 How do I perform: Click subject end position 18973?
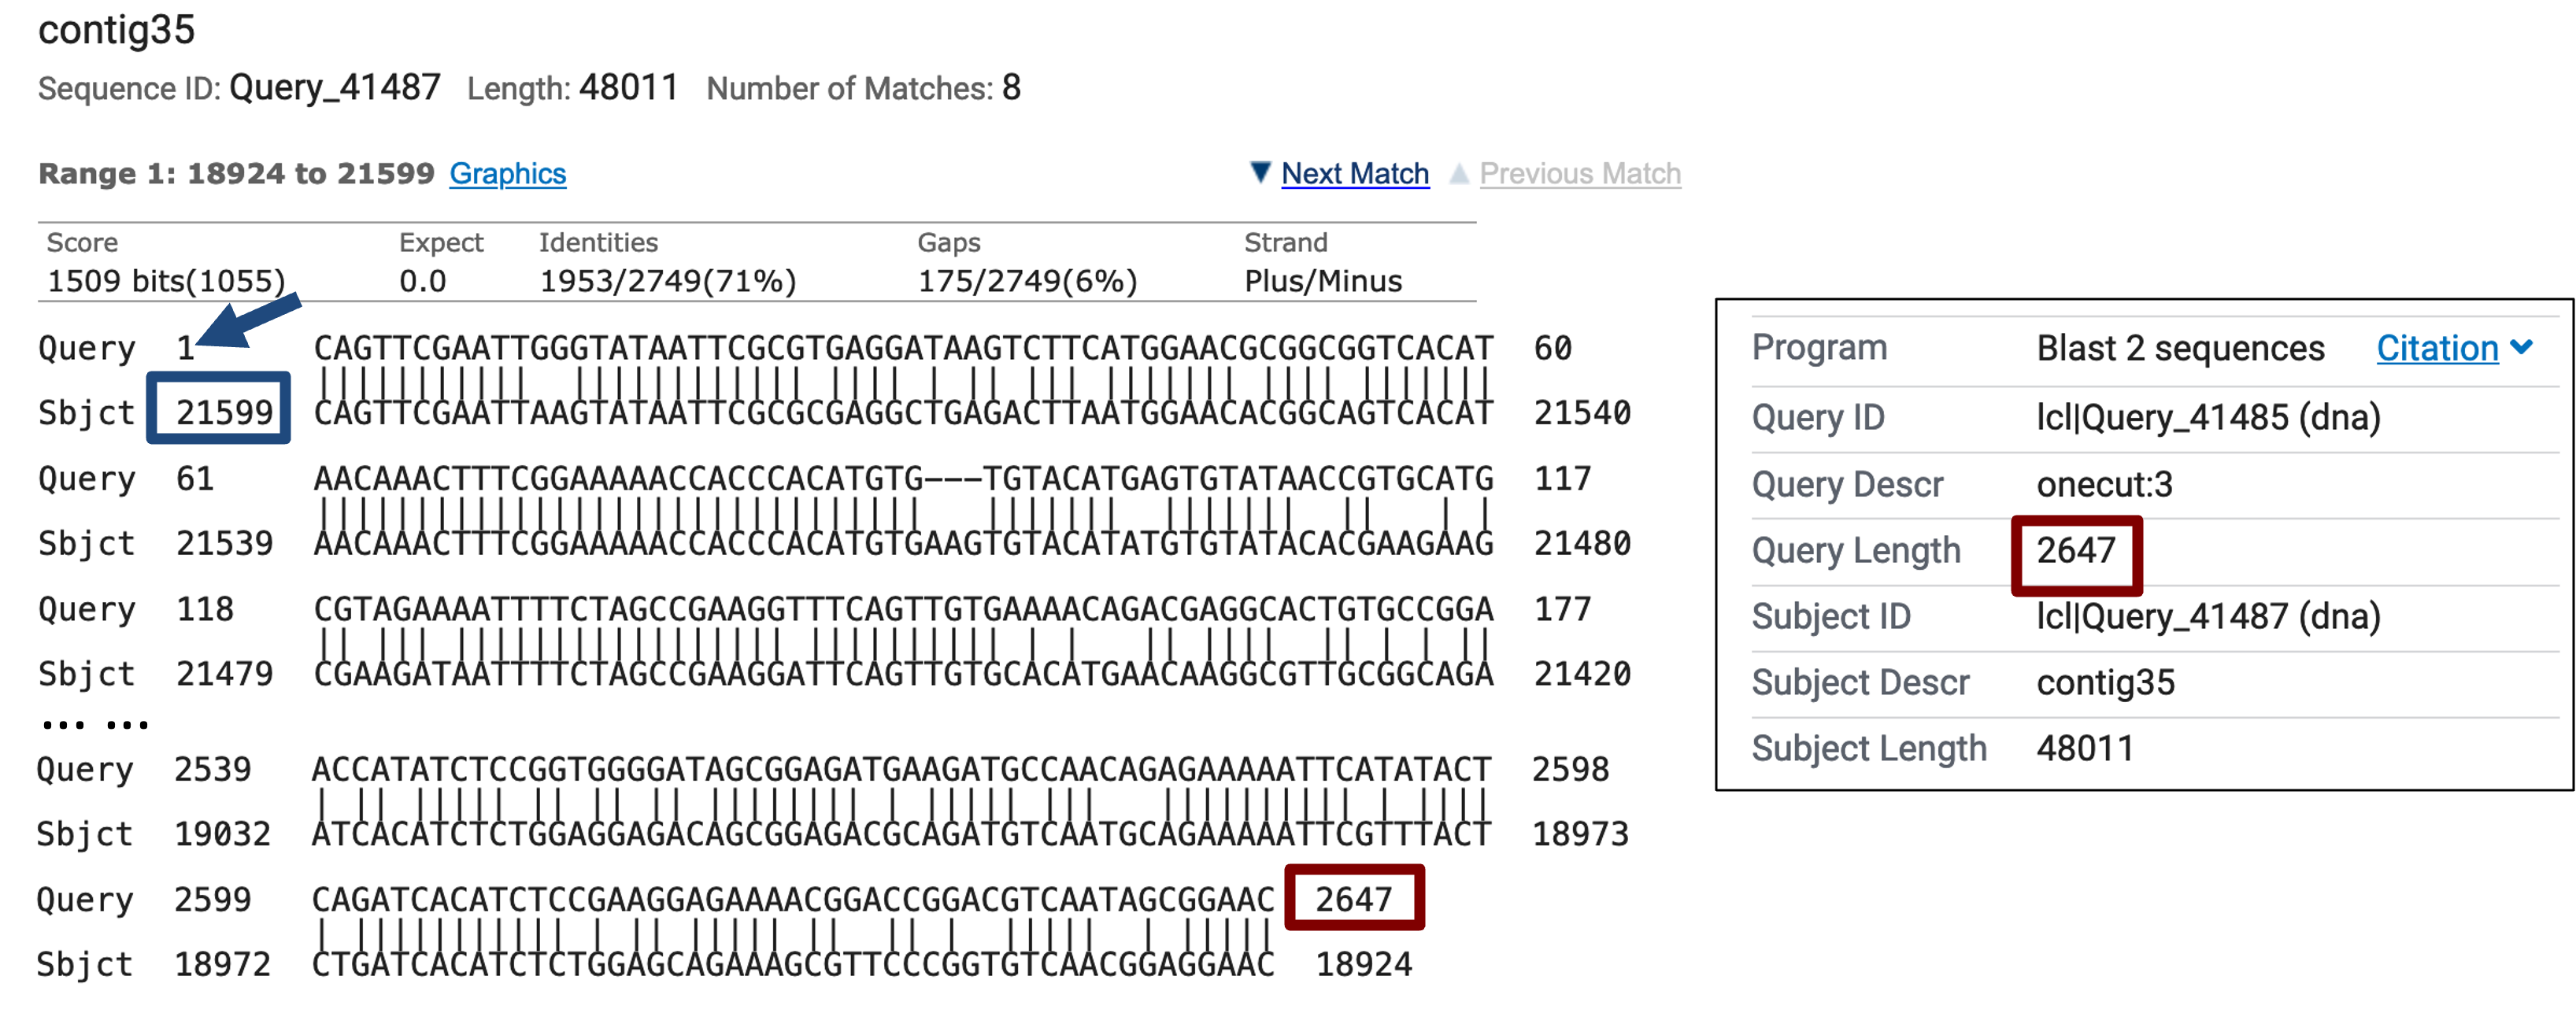1580,833
